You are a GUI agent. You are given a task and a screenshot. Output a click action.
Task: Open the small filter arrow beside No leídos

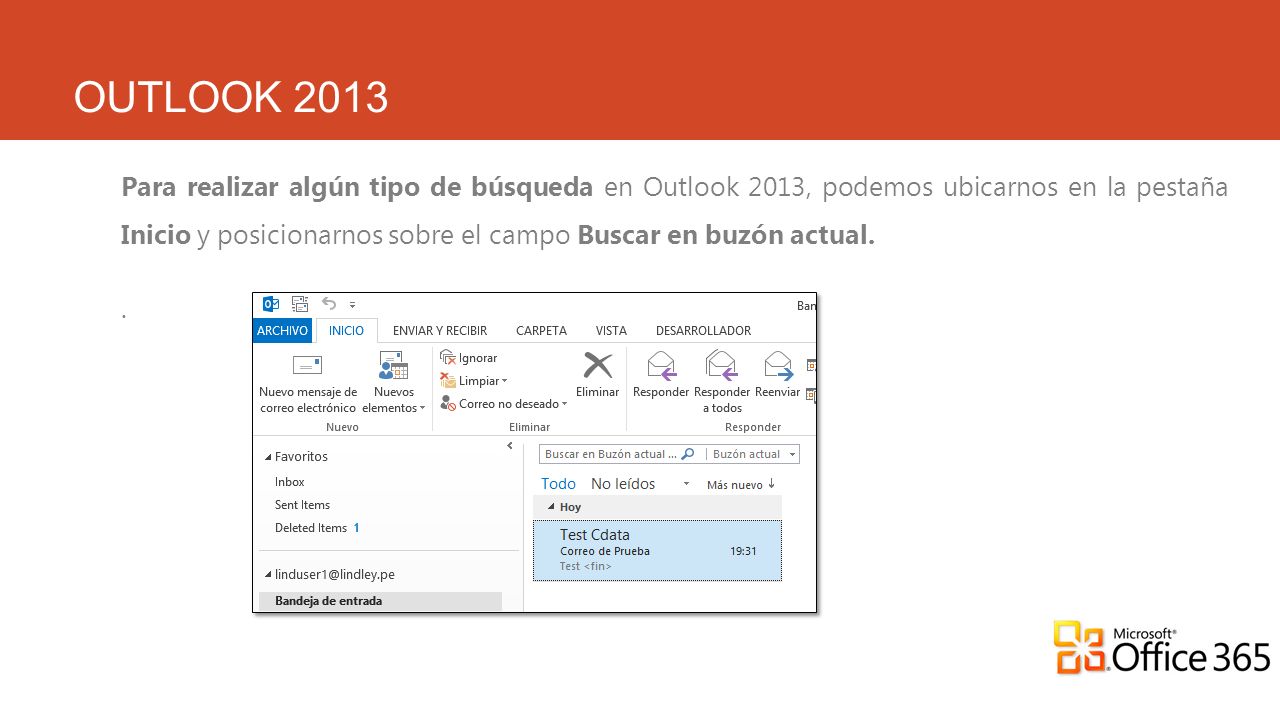coord(686,485)
